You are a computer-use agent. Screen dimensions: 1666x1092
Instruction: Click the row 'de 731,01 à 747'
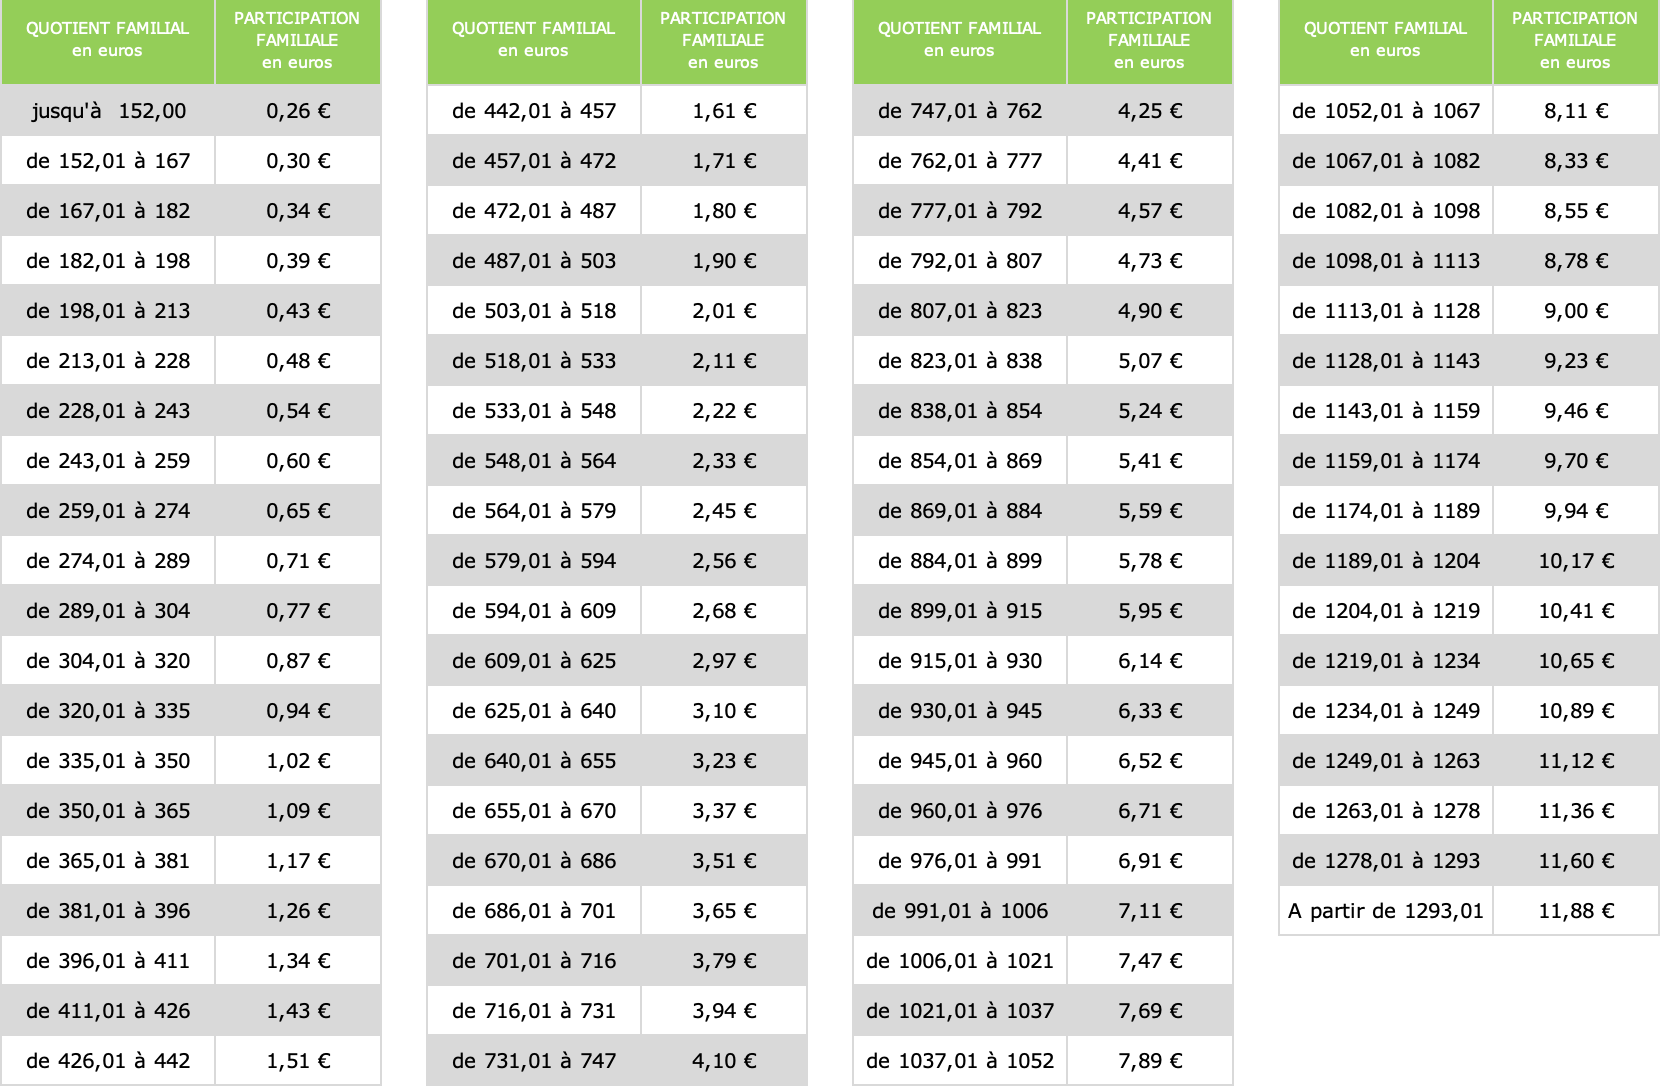(x=617, y=1061)
